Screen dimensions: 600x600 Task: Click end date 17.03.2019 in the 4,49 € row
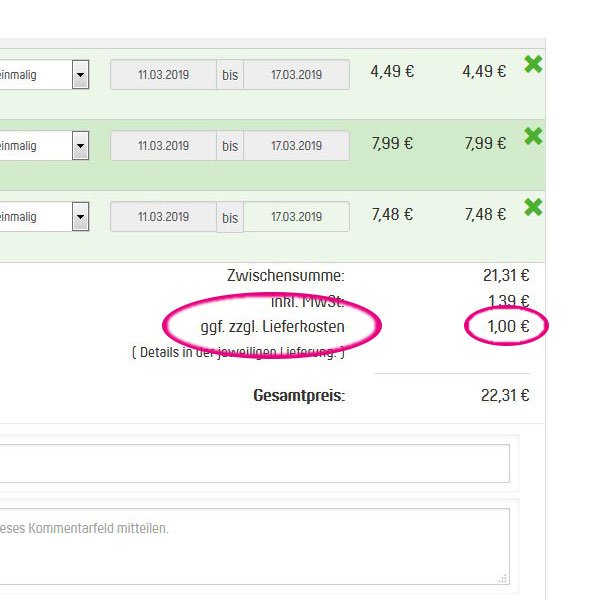click(x=296, y=75)
